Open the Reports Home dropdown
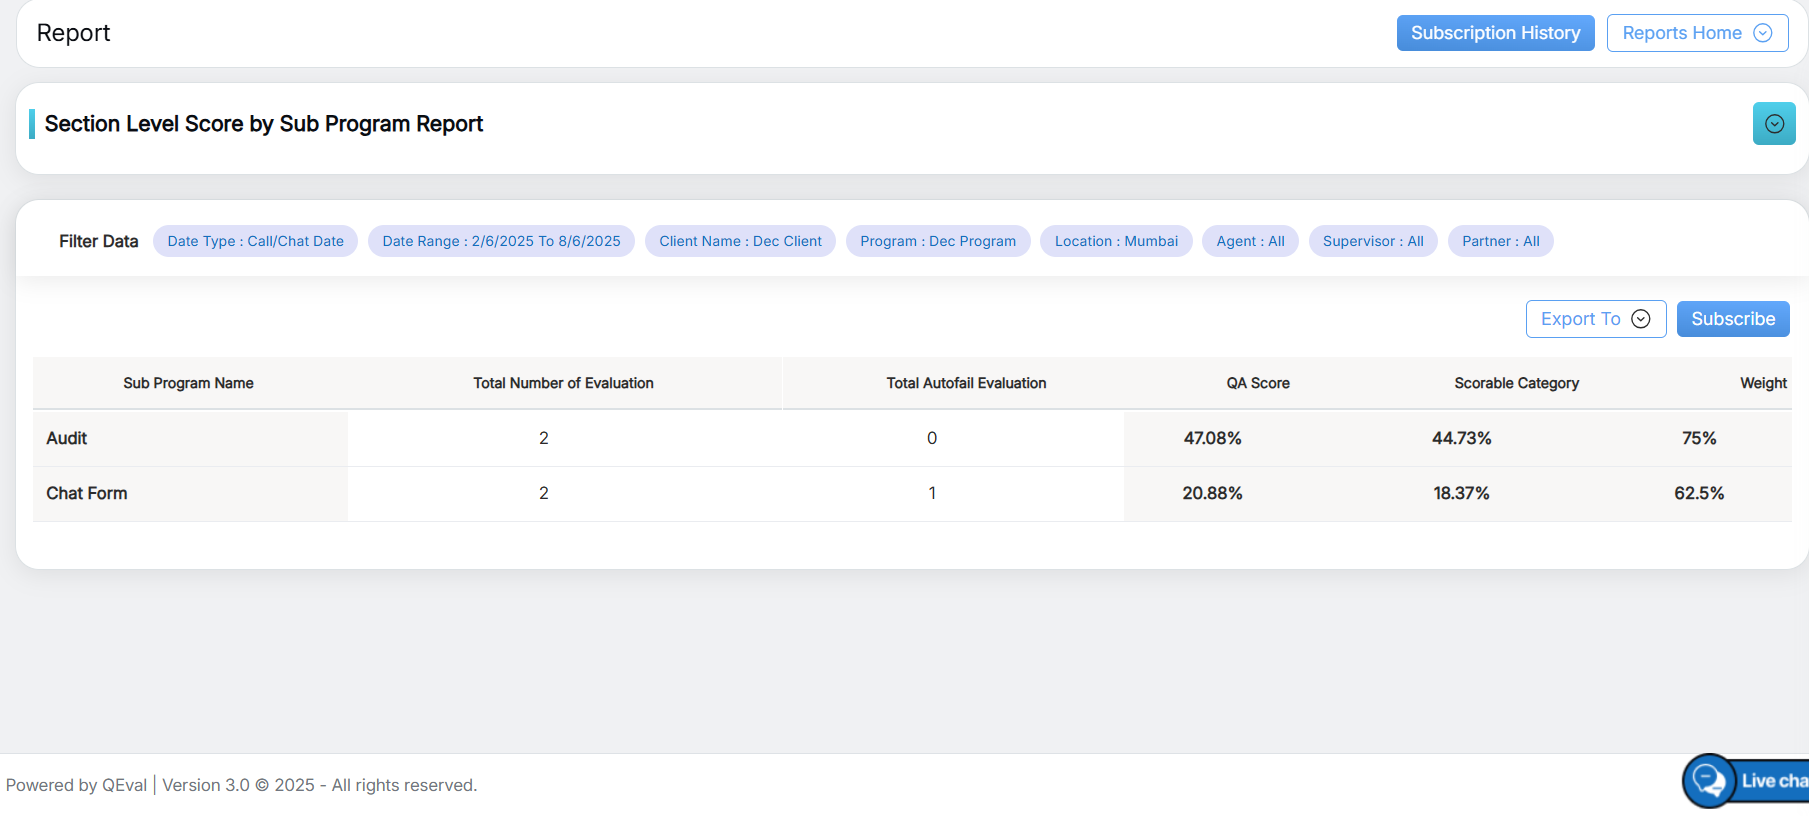Image resolution: width=1809 pixels, height=816 pixels. click(x=1696, y=33)
